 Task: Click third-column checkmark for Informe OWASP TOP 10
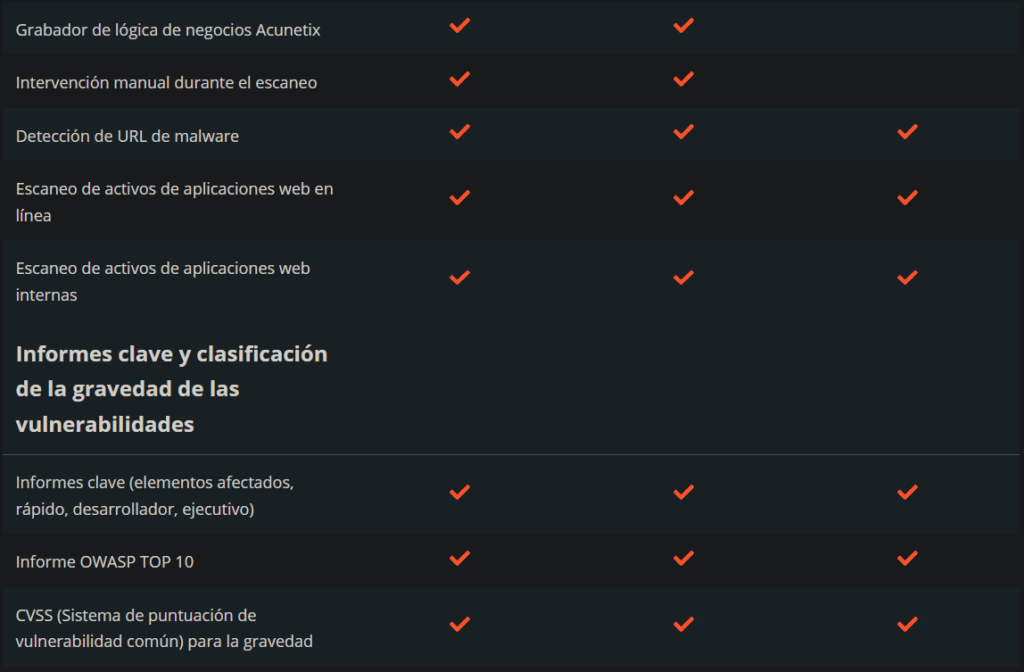[x=908, y=558]
